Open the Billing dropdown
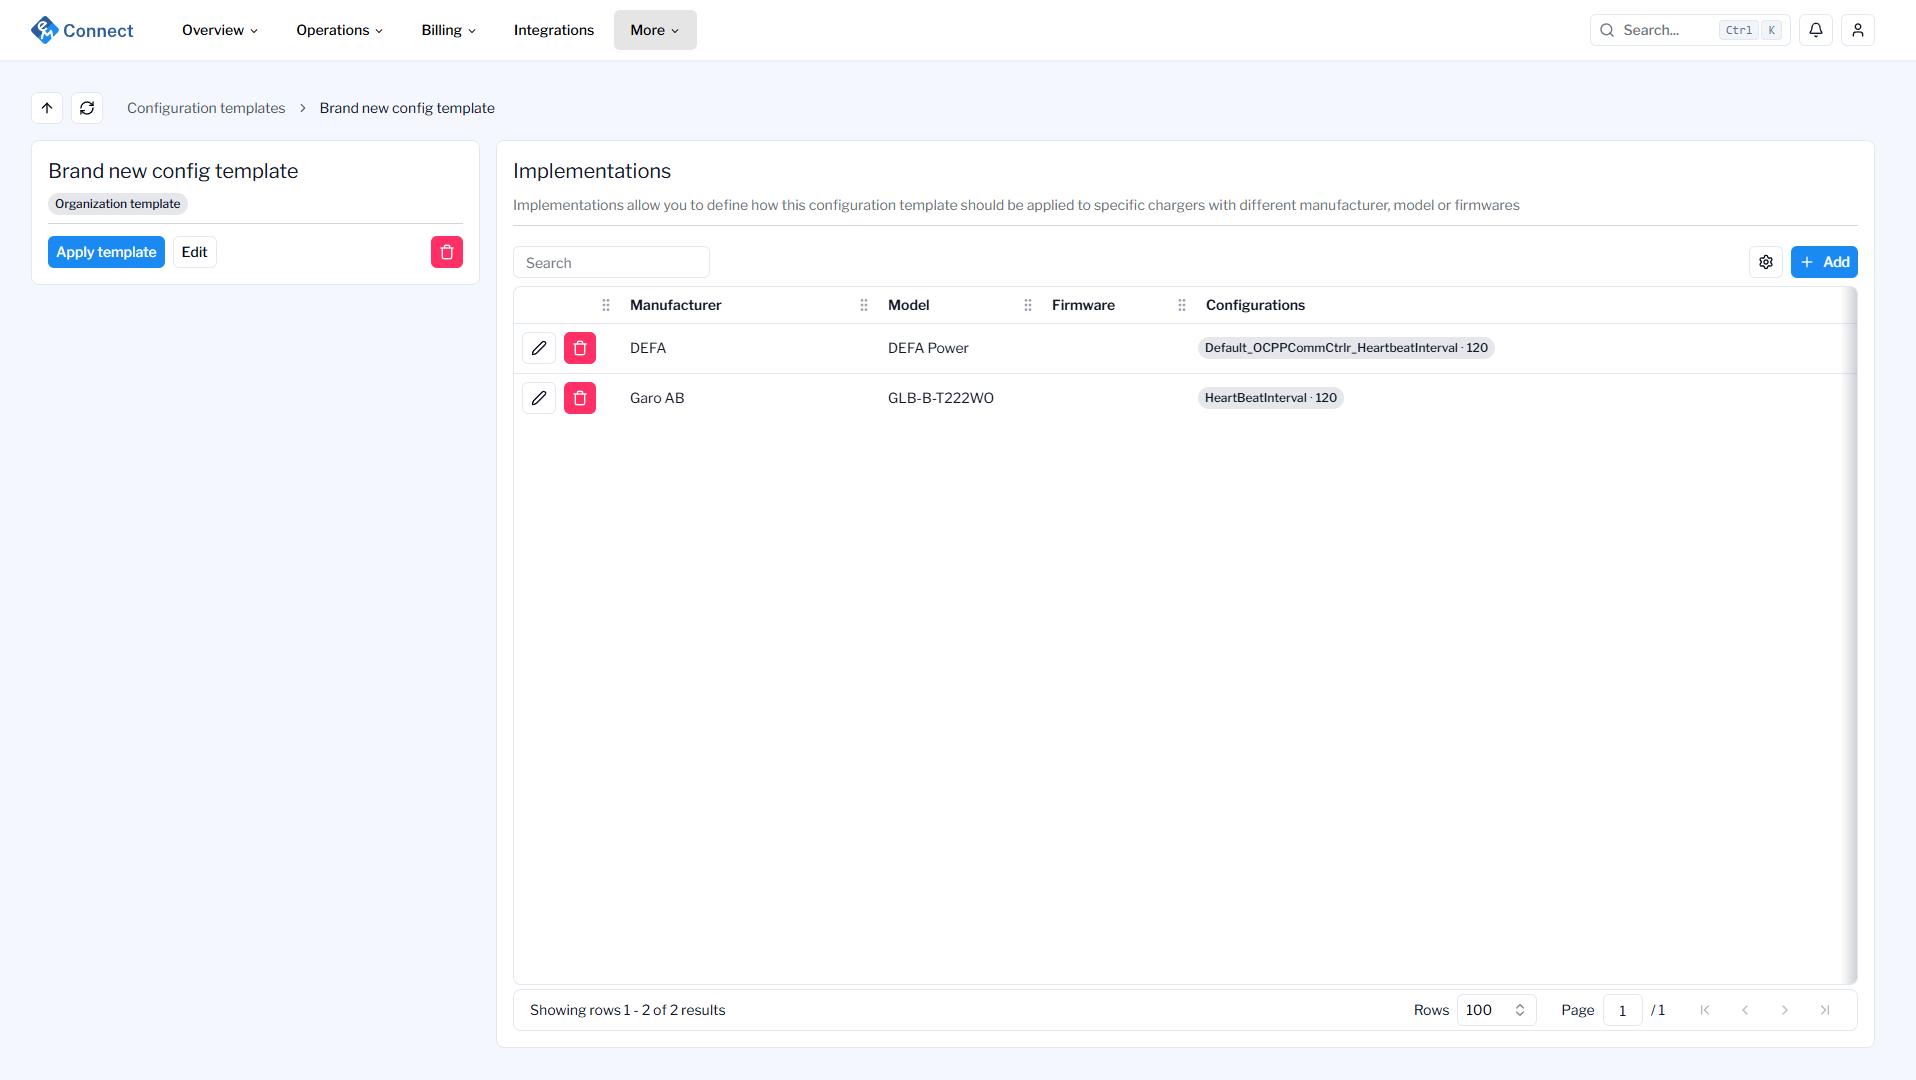This screenshot has height=1080, width=1916. pyautogui.click(x=447, y=29)
